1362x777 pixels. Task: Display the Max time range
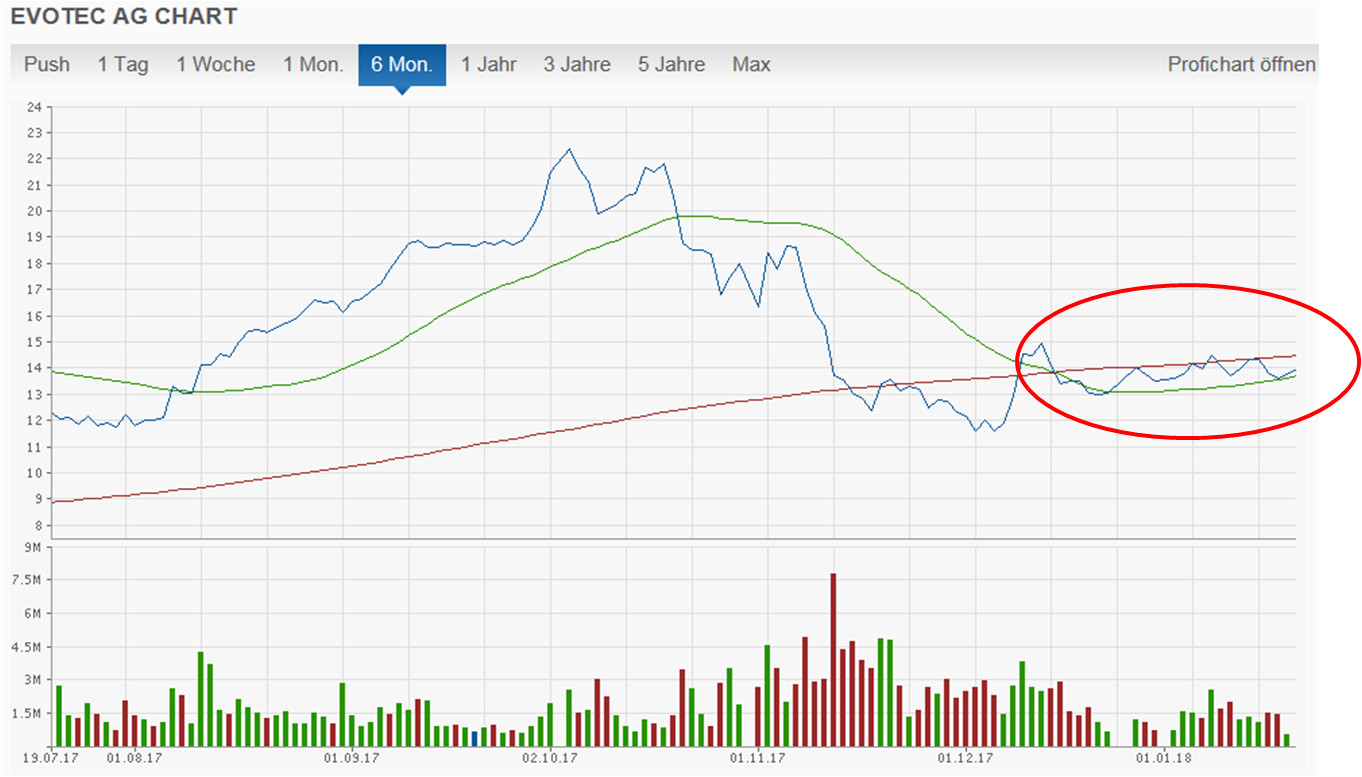pos(752,65)
